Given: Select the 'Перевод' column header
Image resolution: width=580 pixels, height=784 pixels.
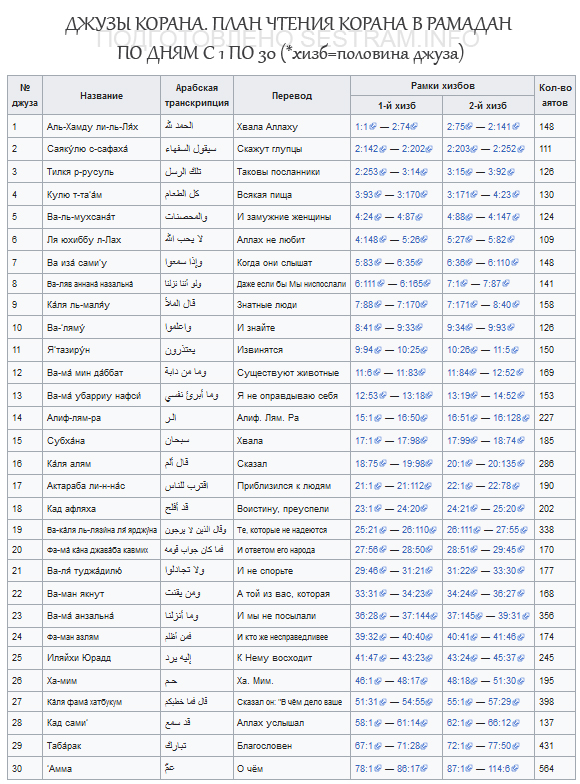Looking at the screenshot, I should coord(292,96).
